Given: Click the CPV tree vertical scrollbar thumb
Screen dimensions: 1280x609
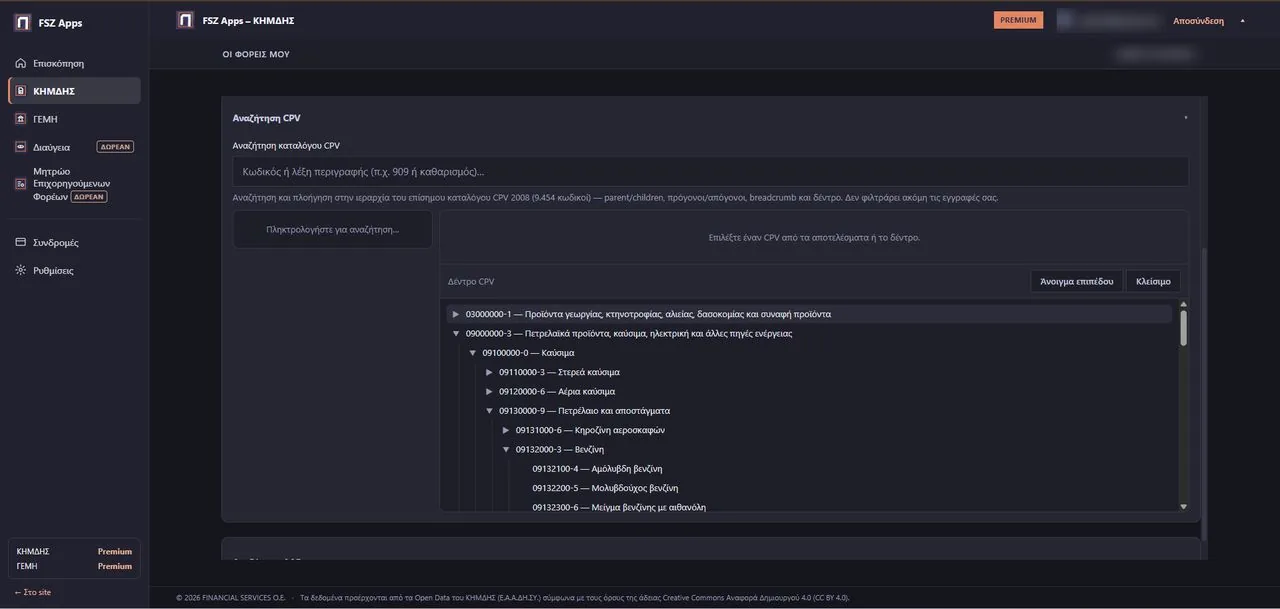Looking at the screenshot, I should 1184,328.
